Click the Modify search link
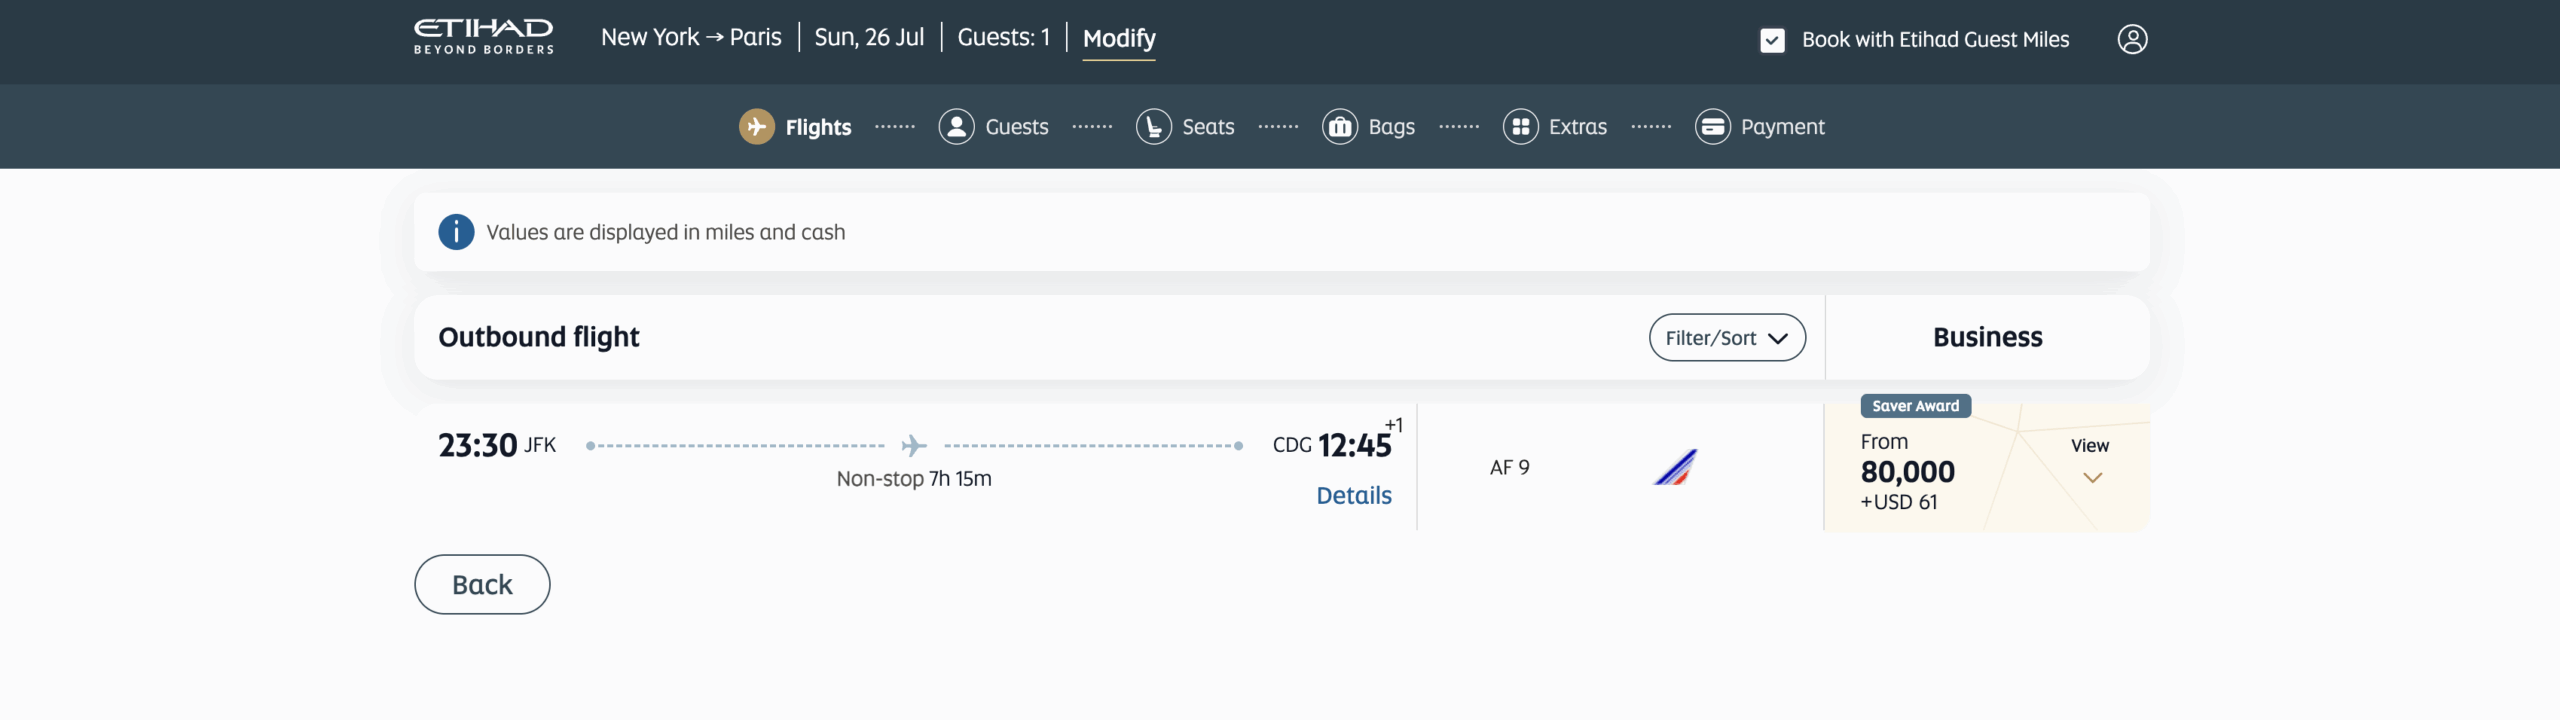The image size is (2560, 720). coord(1119,39)
